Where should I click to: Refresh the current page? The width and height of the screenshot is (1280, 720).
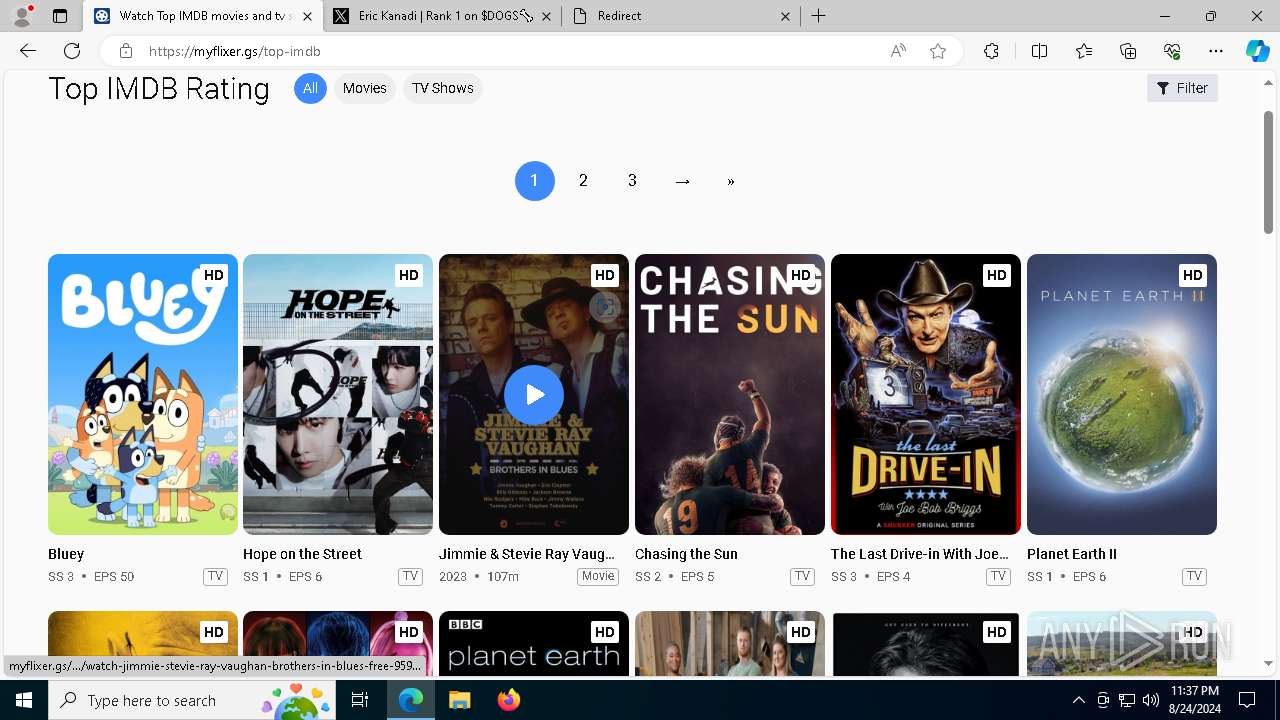pyautogui.click(x=72, y=51)
